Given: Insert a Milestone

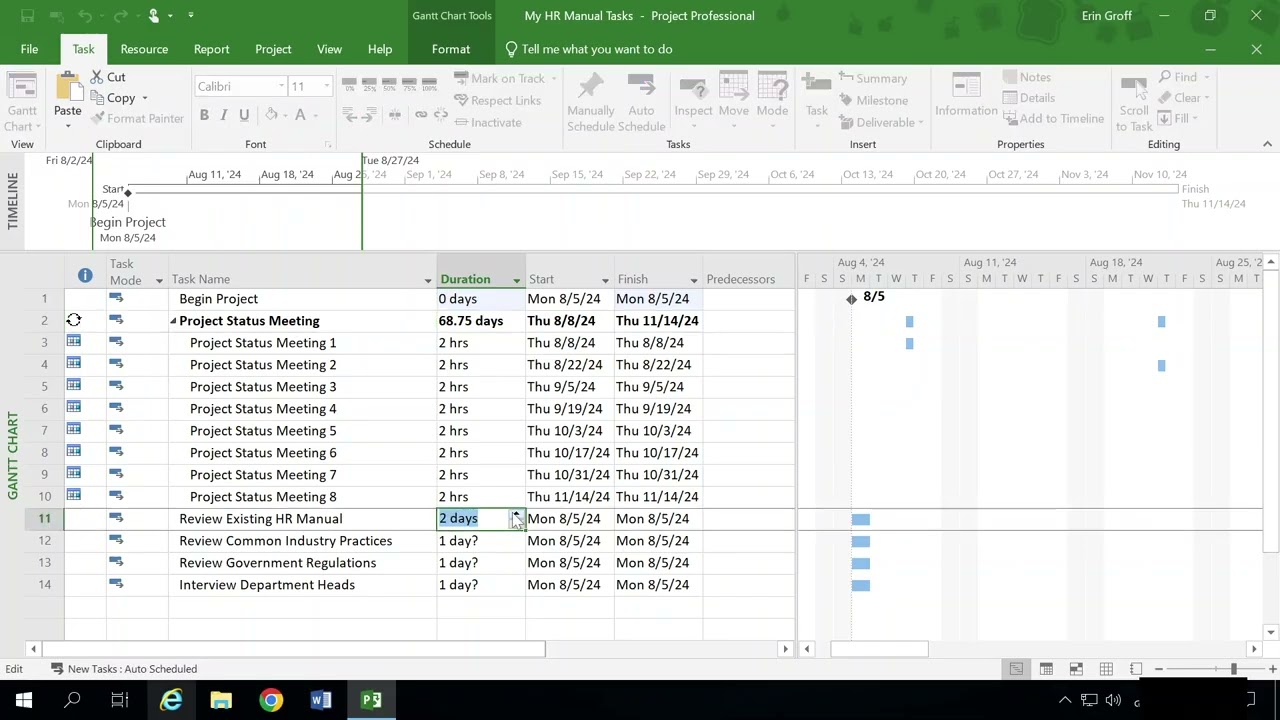Looking at the screenshot, I should coord(873,100).
